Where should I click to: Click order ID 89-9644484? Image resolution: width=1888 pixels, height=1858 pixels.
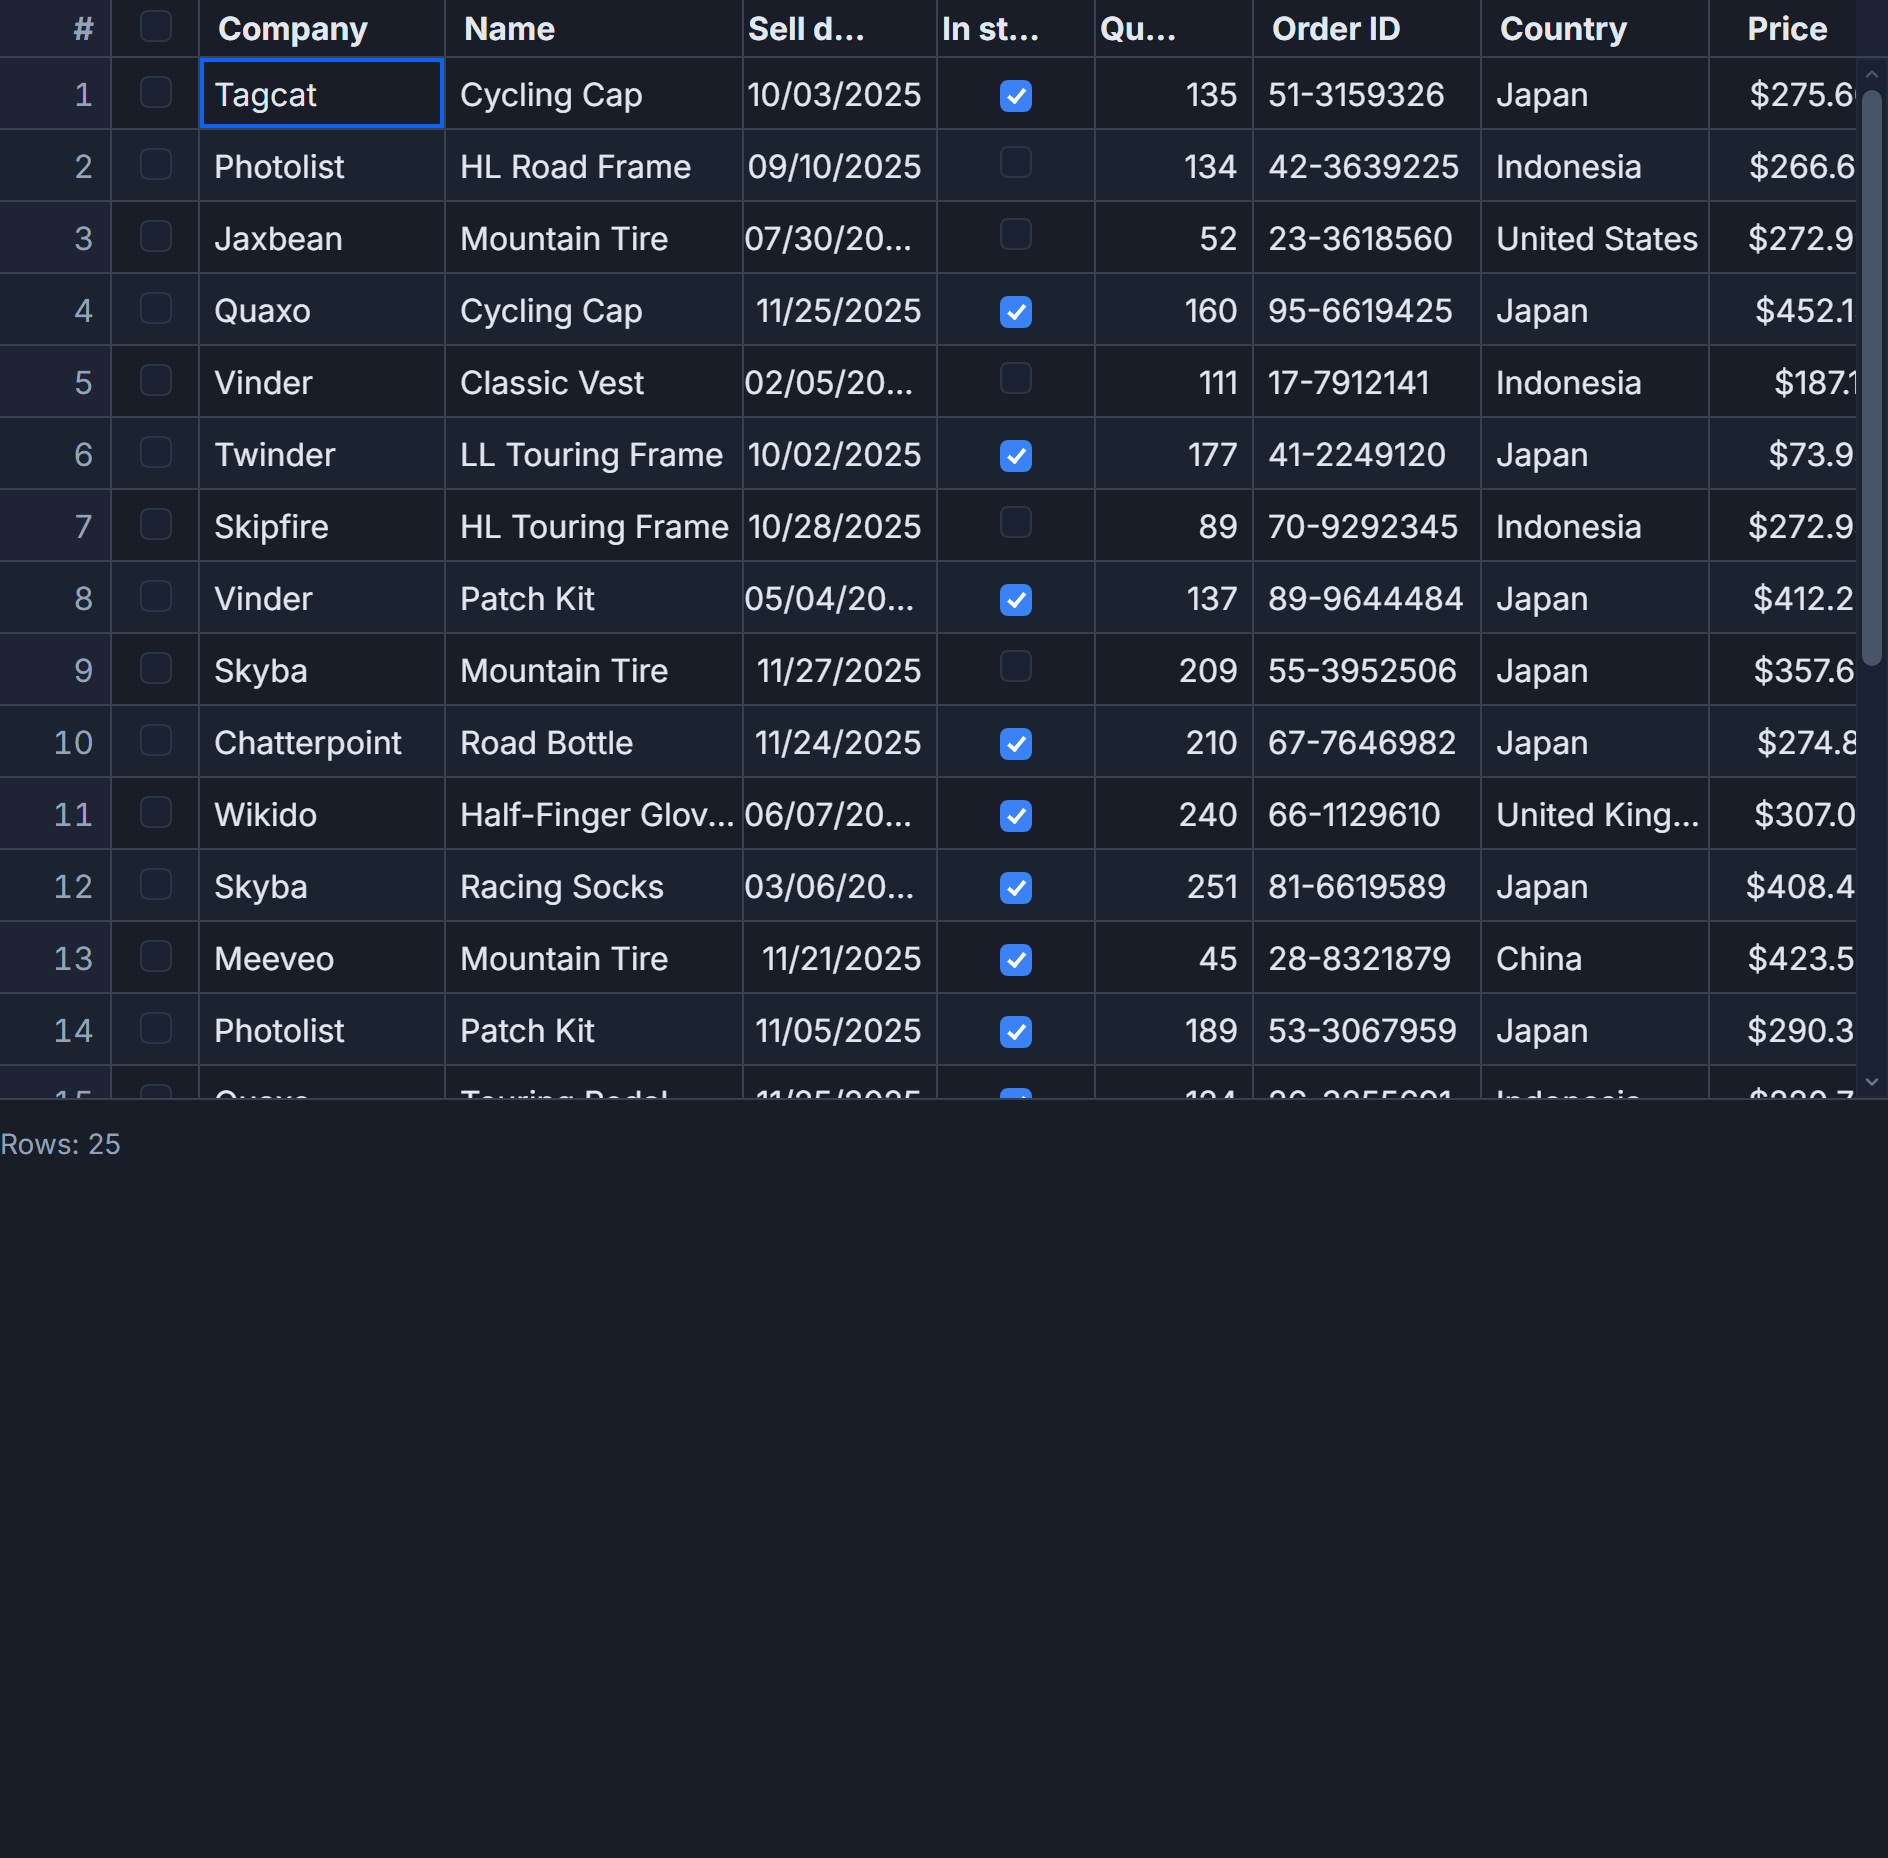1367,598
